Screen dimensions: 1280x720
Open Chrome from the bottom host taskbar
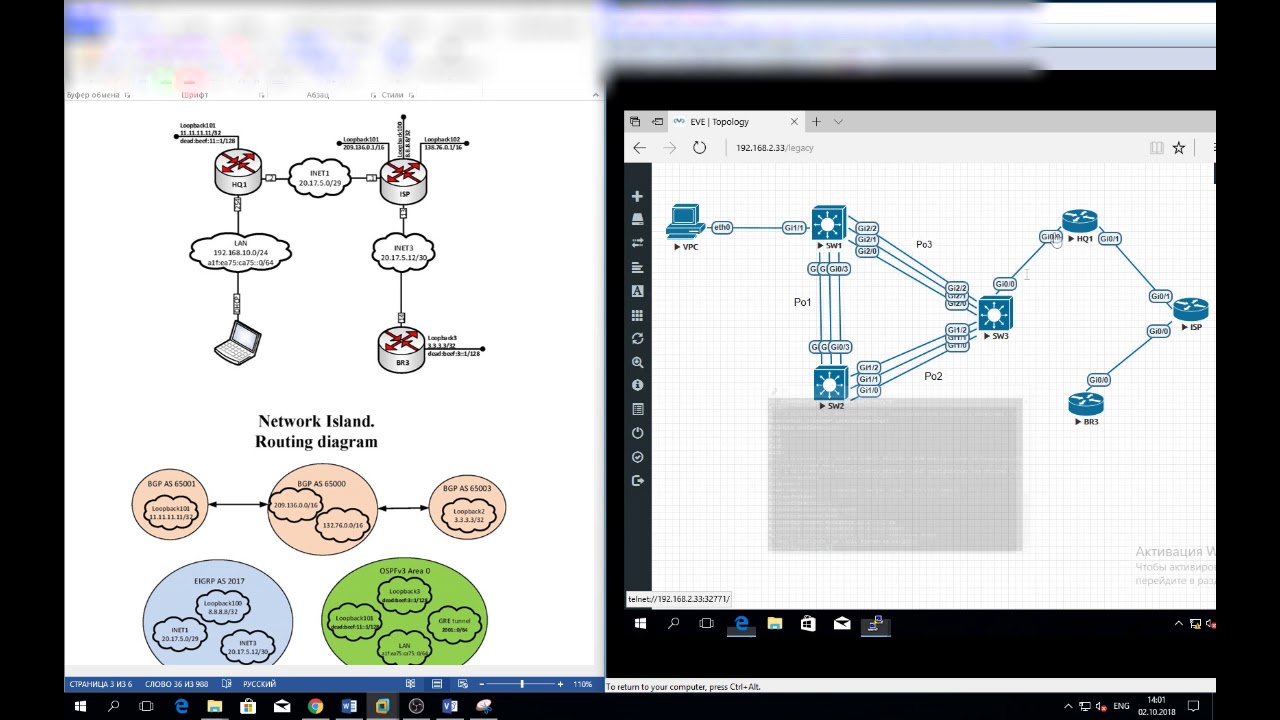315,706
